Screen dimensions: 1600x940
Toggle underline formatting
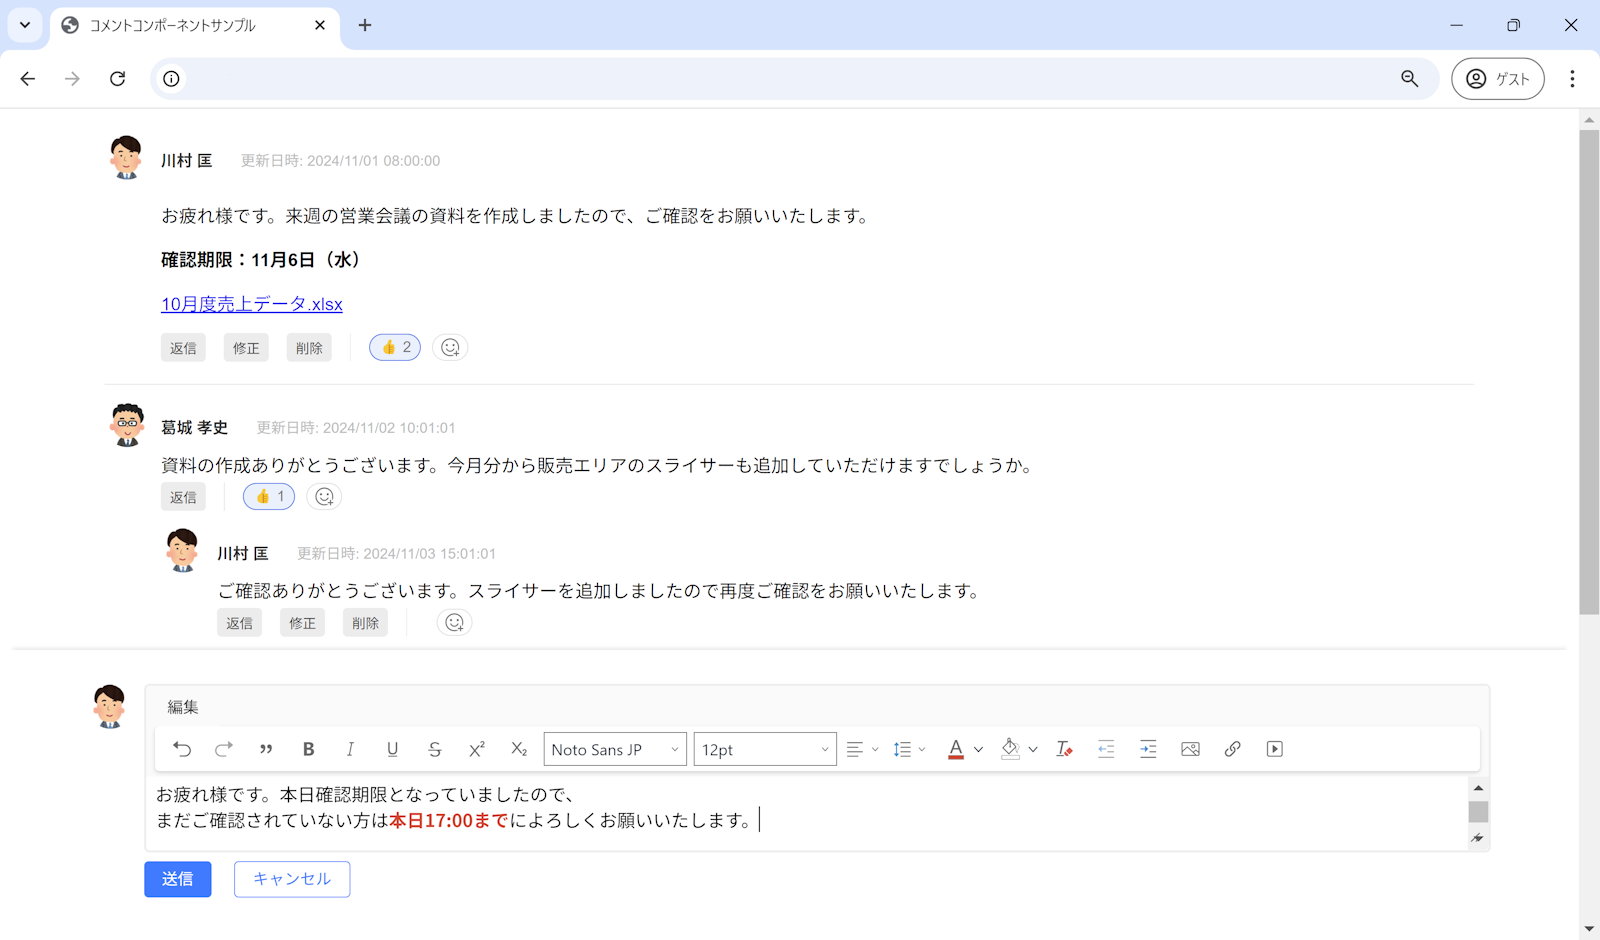392,748
